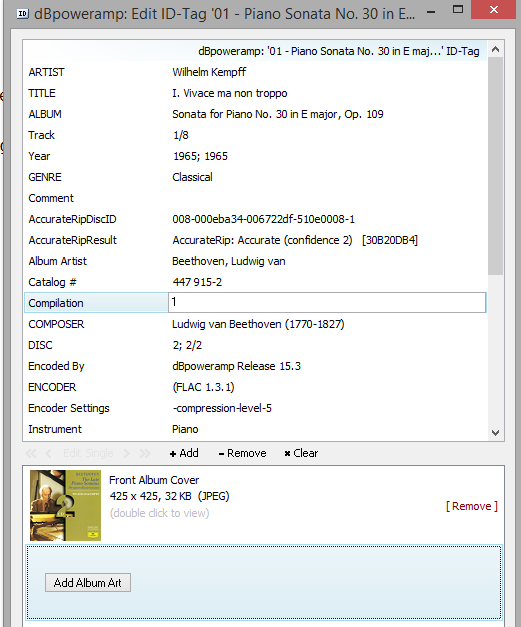Click the Add Album Art button
This screenshot has height=627, width=521.
(88, 583)
